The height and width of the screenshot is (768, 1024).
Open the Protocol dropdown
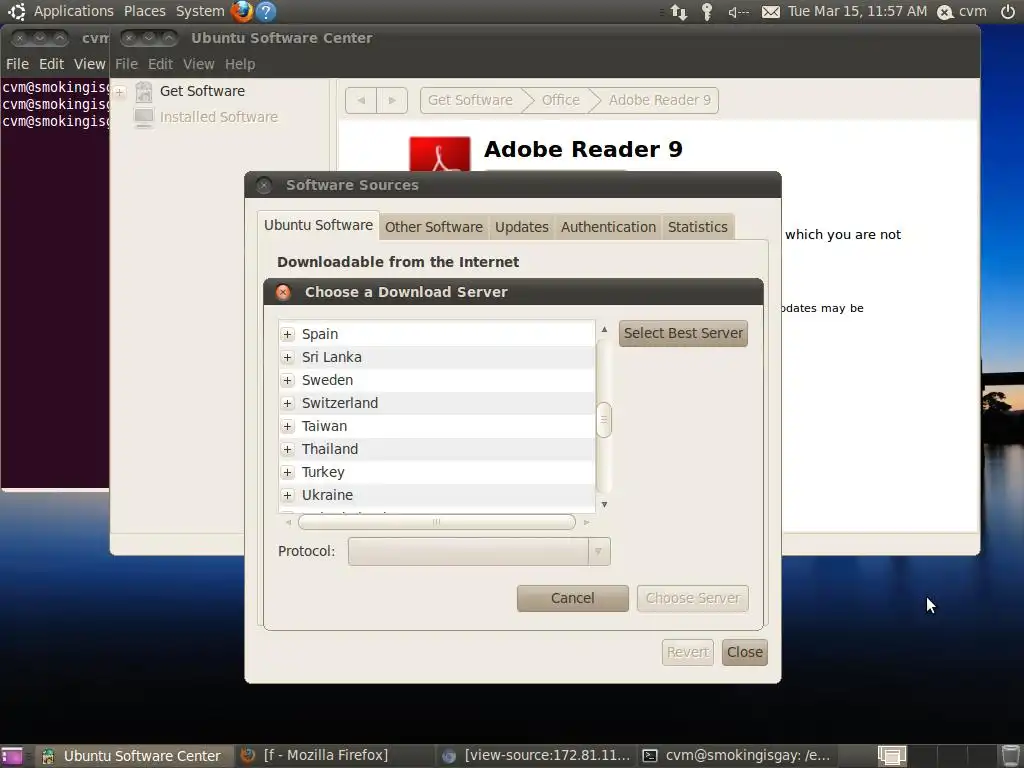point(479,552)
